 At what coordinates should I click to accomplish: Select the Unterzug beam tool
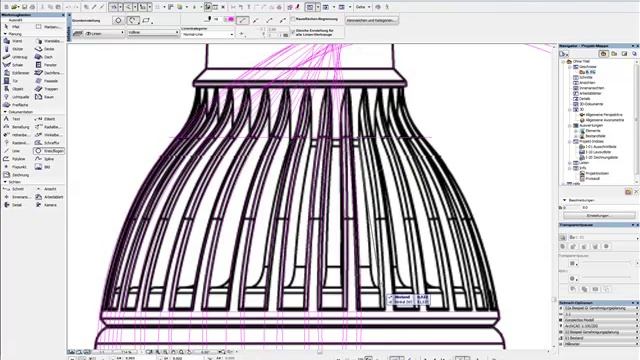click(16, 57)
